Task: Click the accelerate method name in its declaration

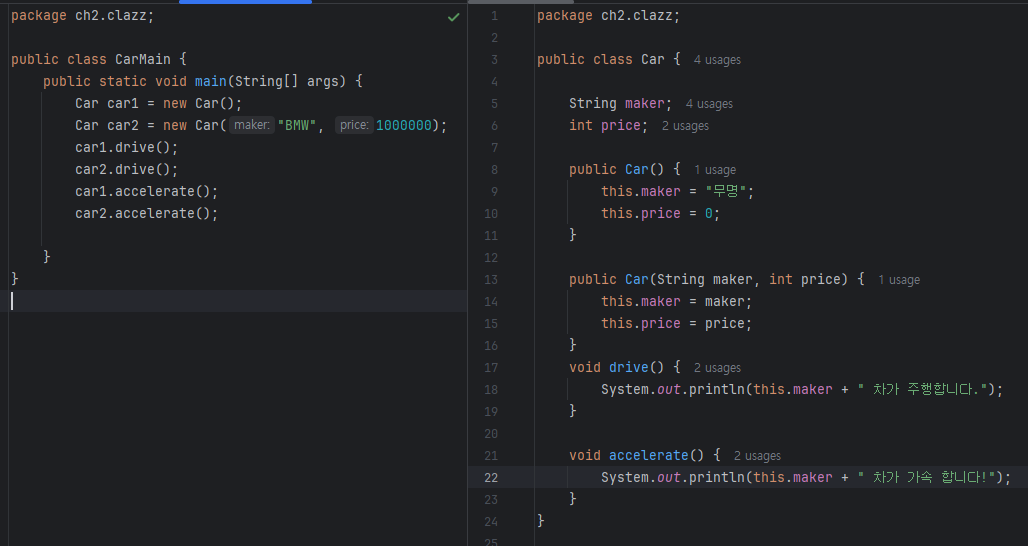Action: pos(648,455)
